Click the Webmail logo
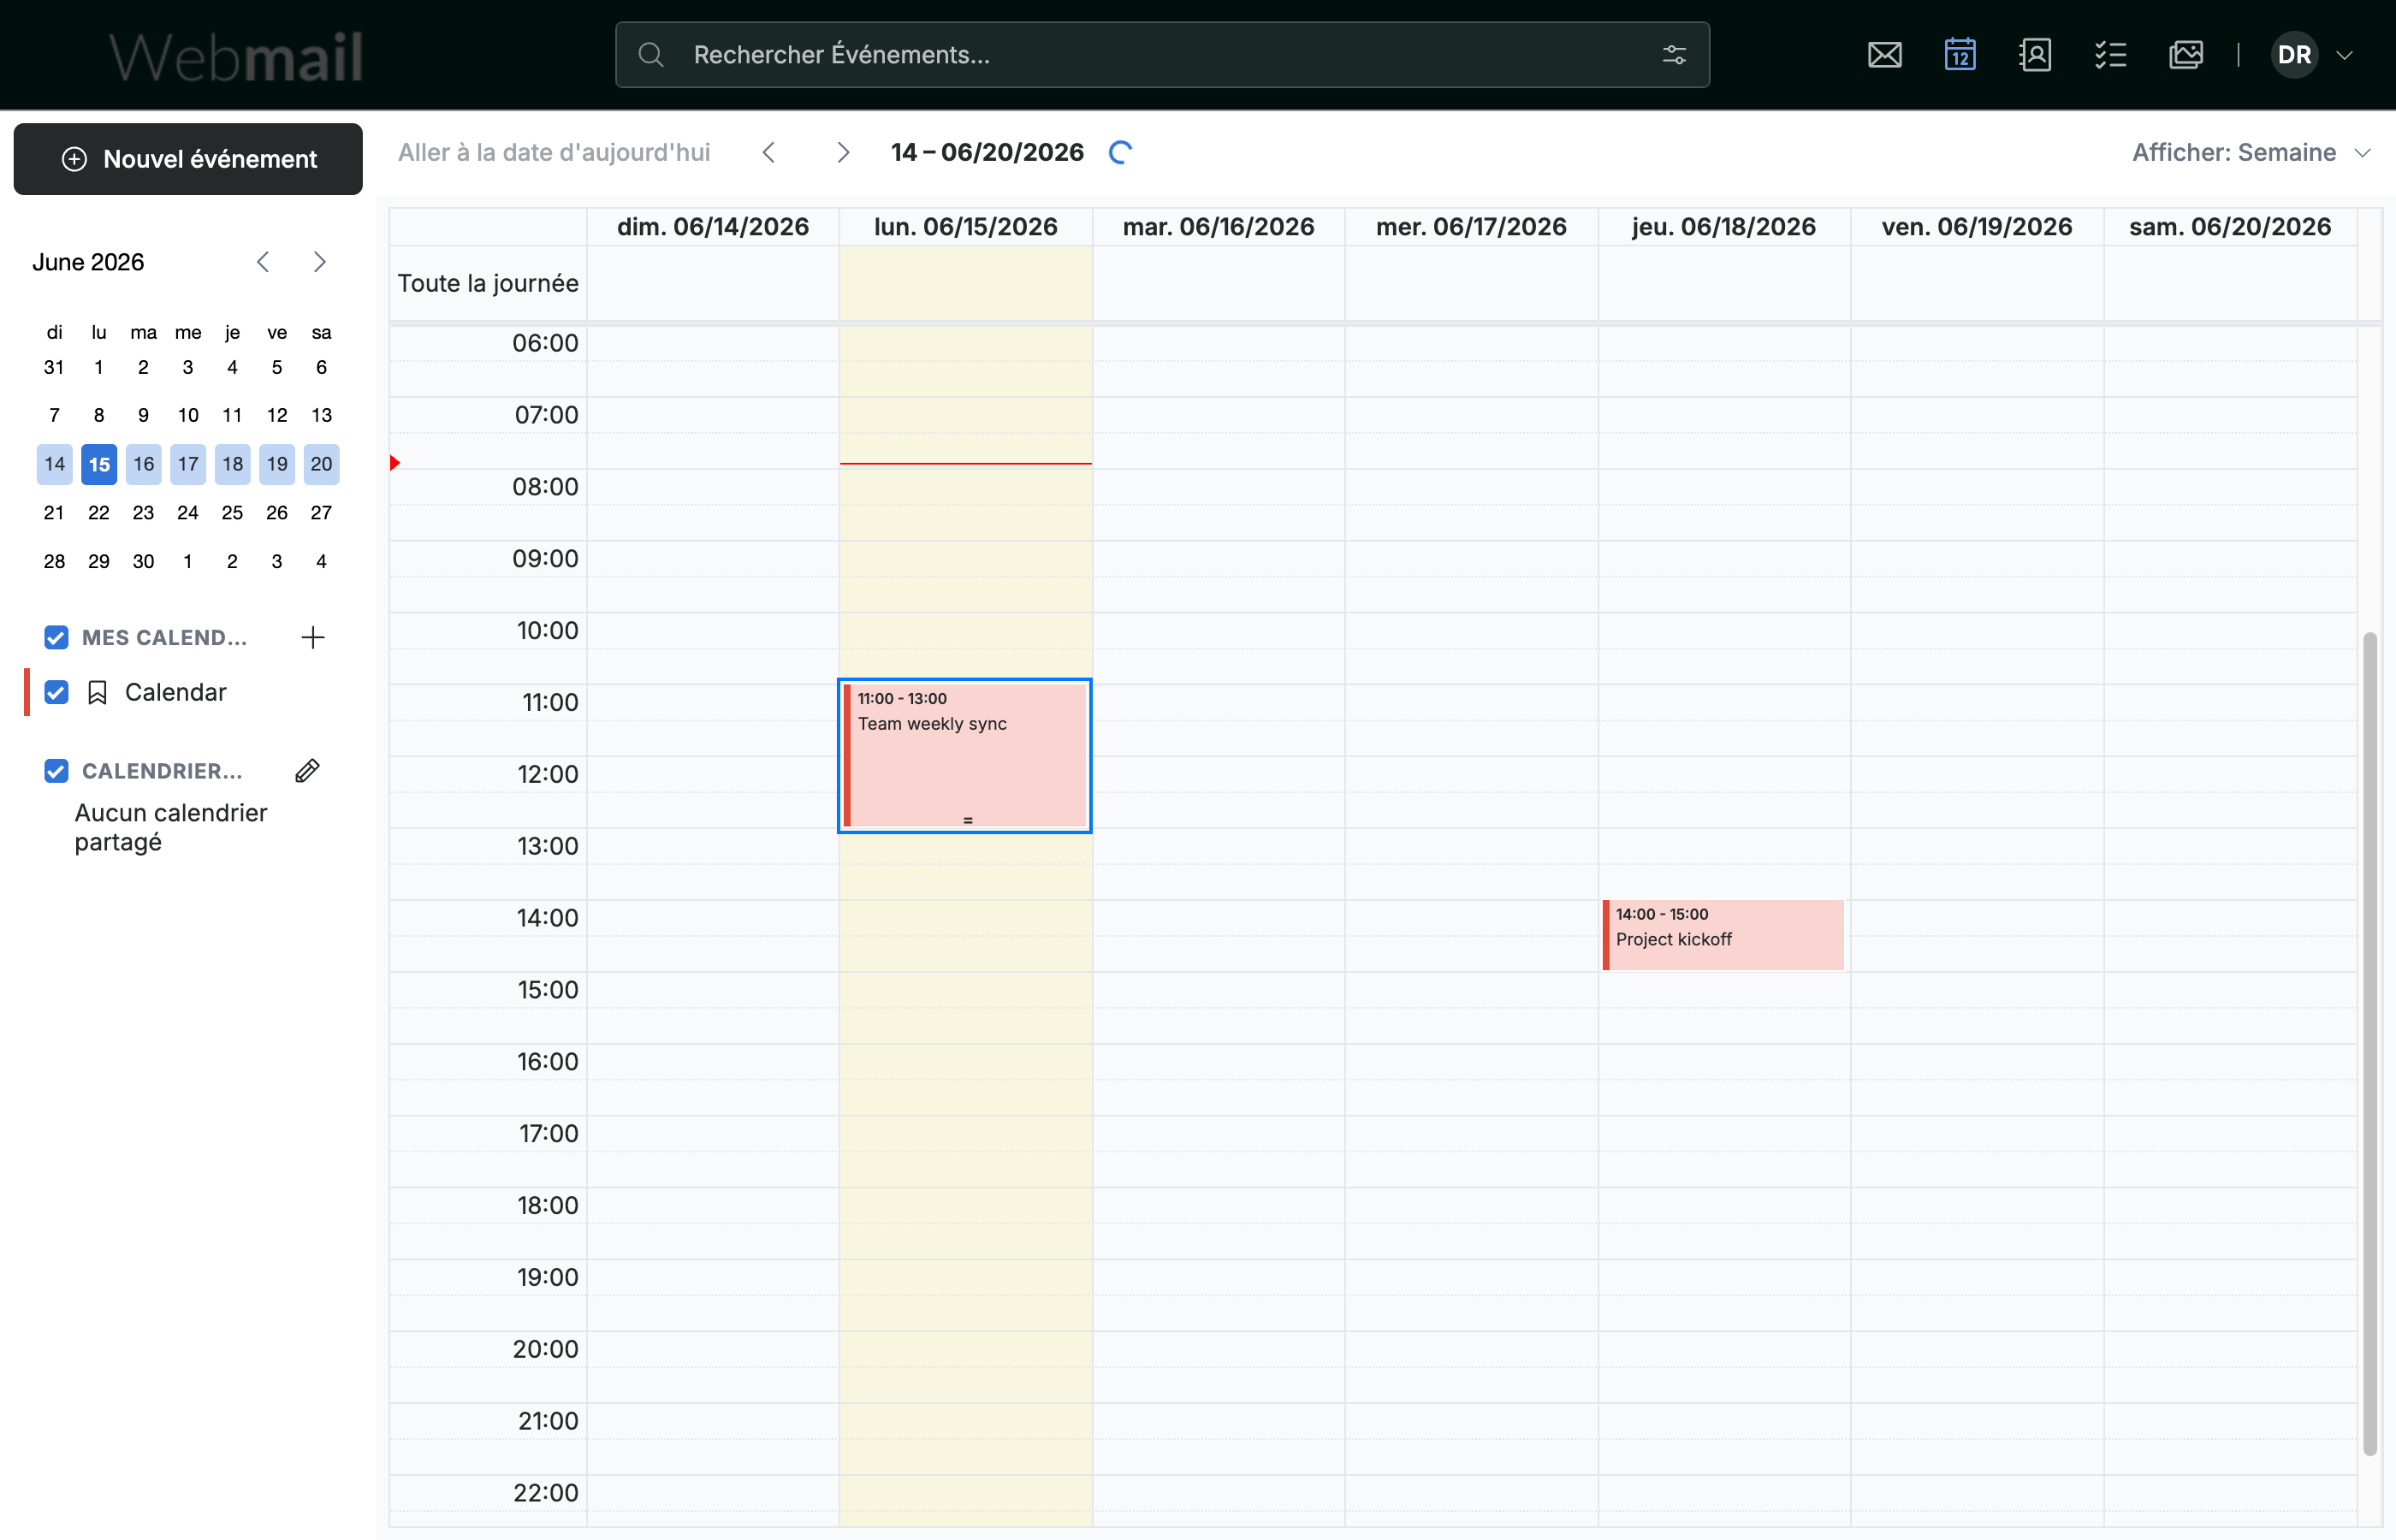The height and width of the screenshot is (1540, 2396). [x=236, y=57]
